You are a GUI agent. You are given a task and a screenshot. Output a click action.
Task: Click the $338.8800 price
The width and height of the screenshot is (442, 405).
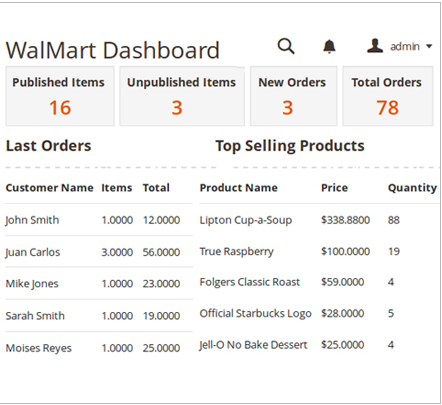tap(345, 220)
